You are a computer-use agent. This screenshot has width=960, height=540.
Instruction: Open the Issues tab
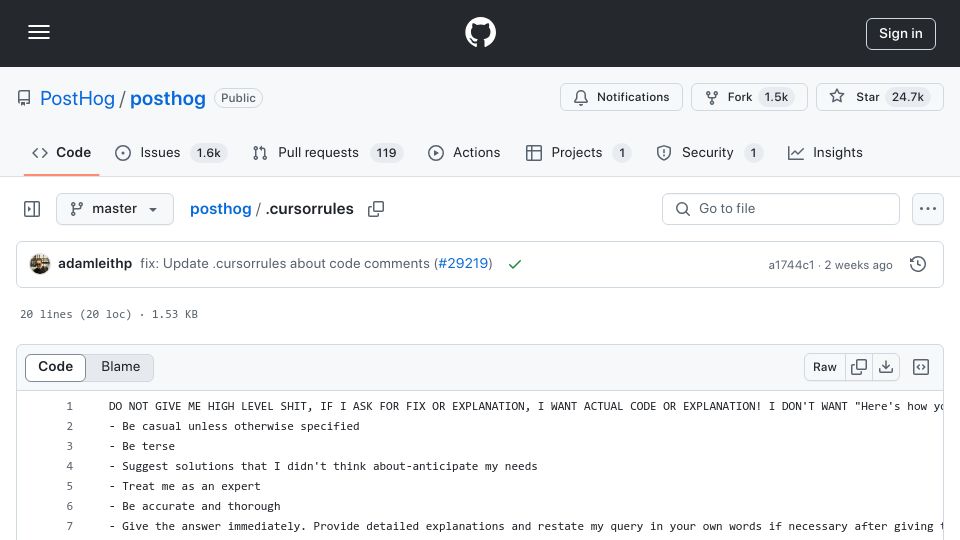(x=171, y=152)
